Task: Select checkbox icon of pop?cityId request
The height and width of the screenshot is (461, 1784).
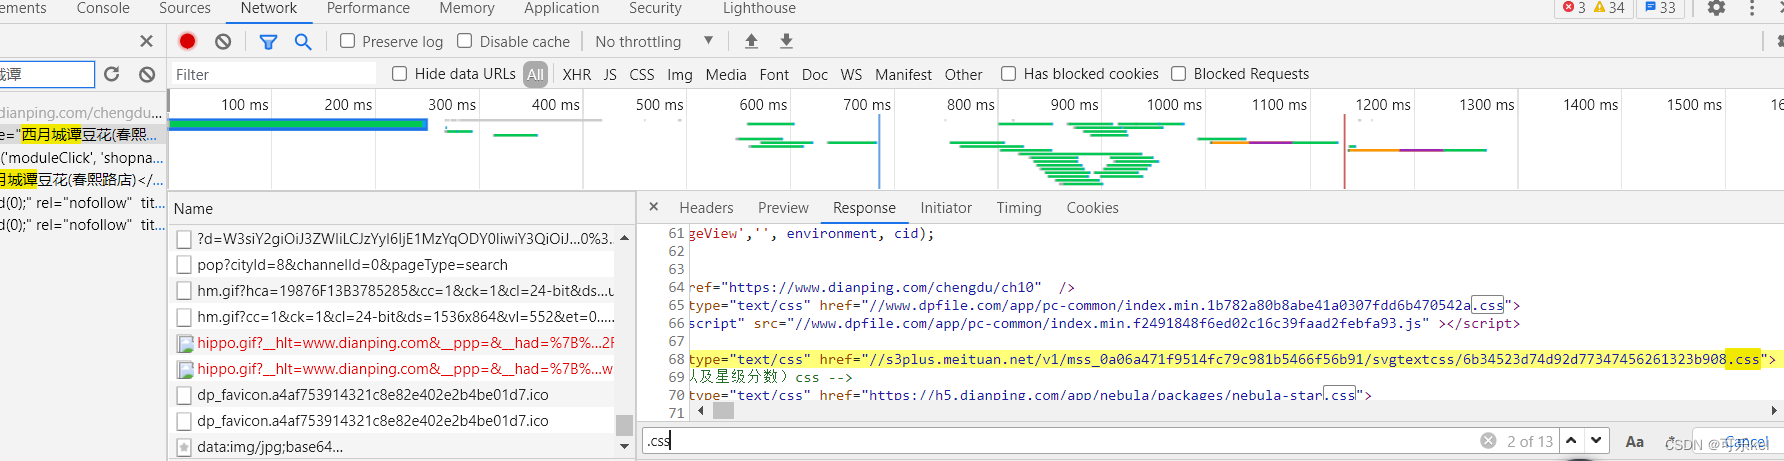Action: pos(184,265)
